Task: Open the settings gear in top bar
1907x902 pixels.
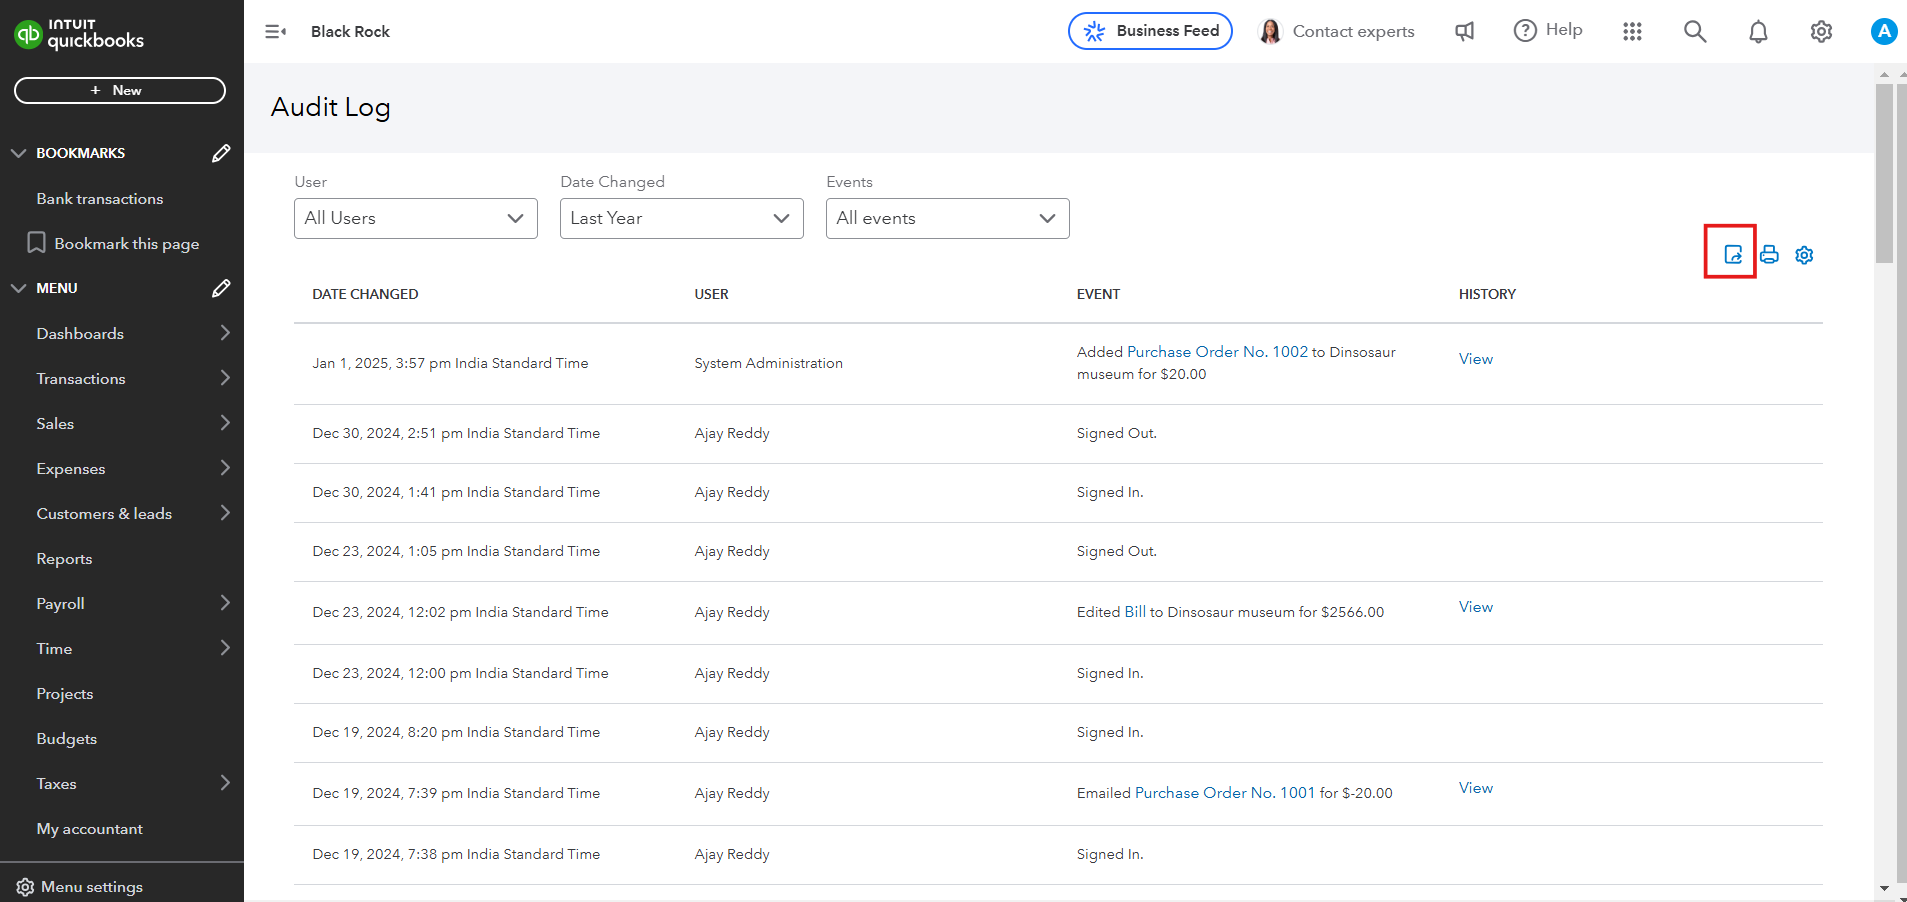Action: click(x=1822, y=32)
